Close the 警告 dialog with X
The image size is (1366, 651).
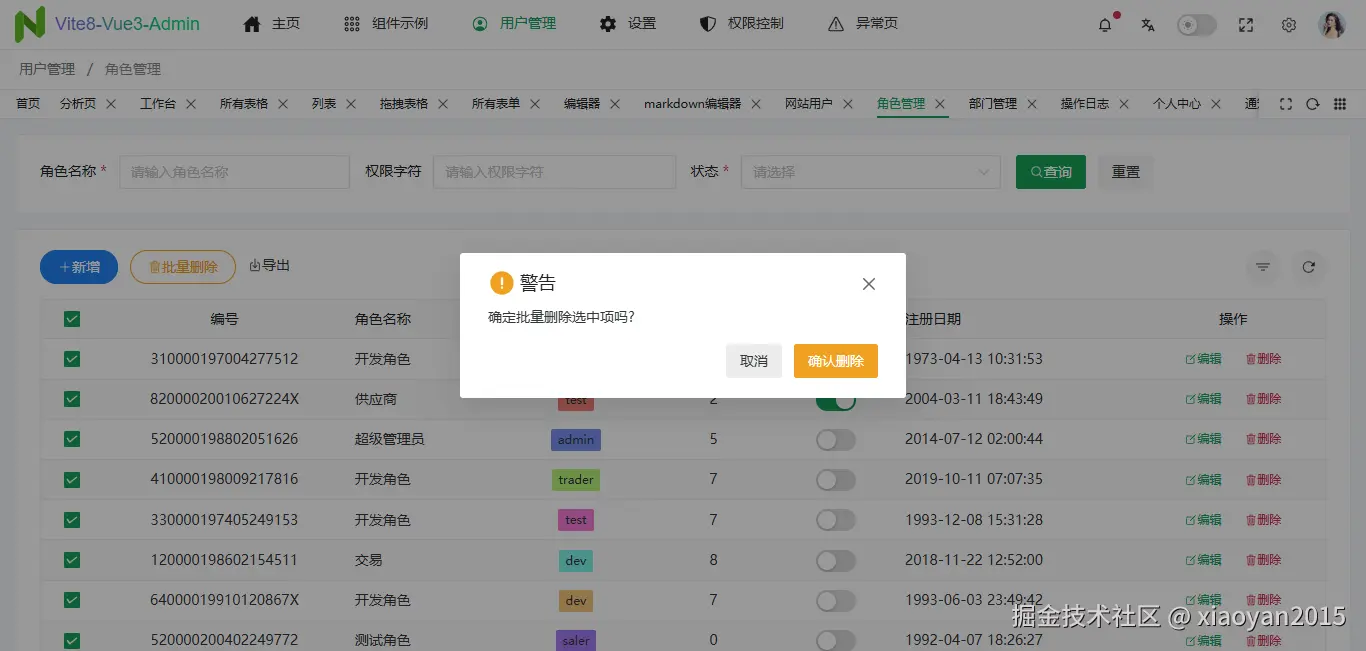coord(869,284)
